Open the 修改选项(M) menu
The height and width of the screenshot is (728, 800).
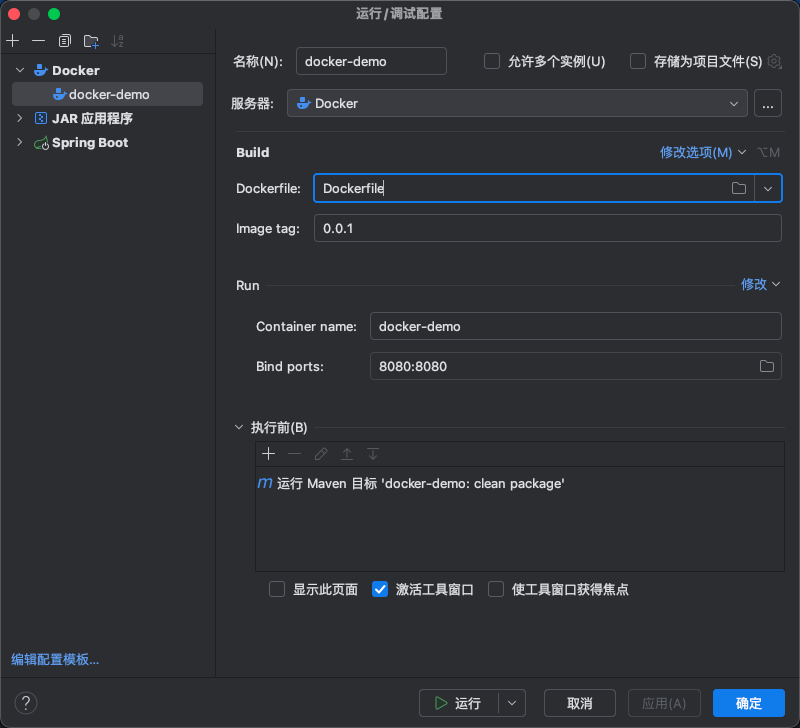pyautogui.click(x=703, y=152)
